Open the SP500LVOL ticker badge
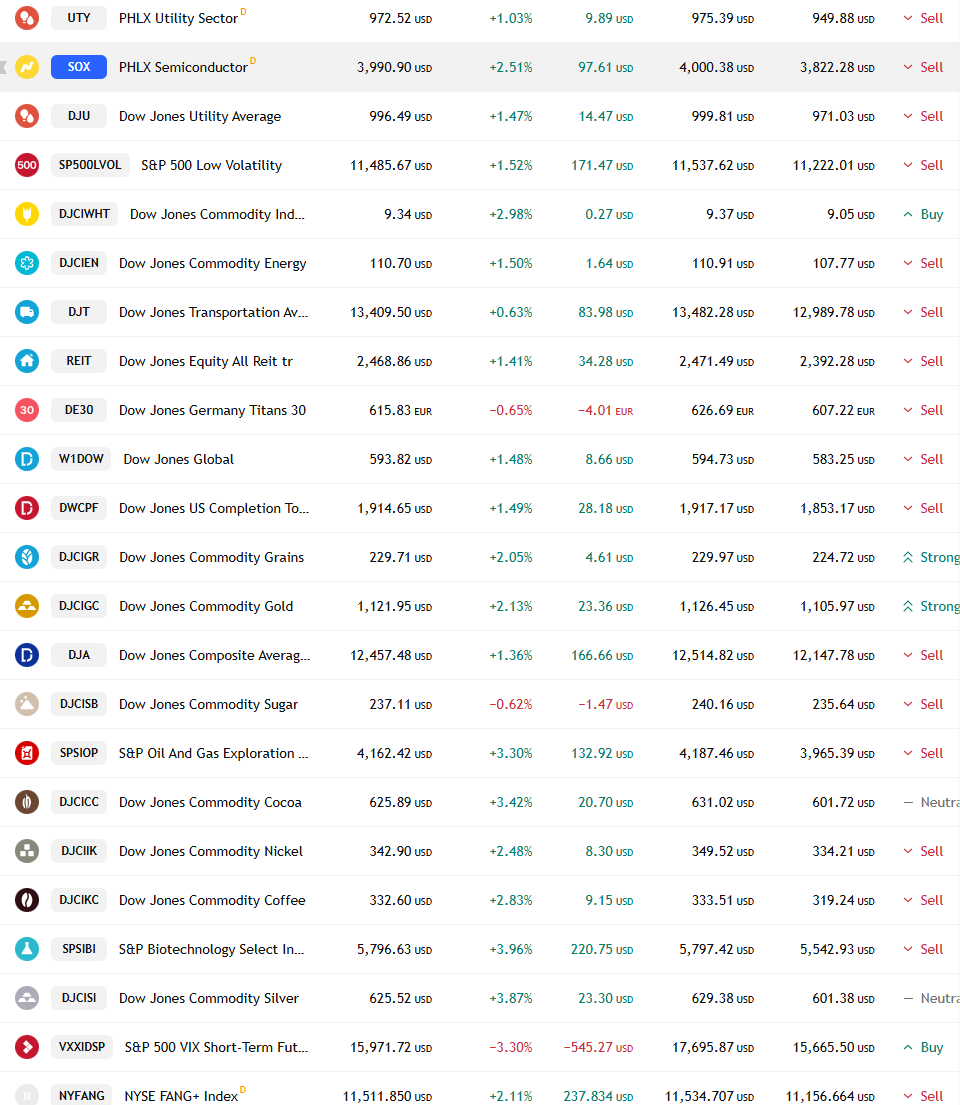Image resolution: width=960 pixels, height=1105 pixels. tap(90, 165)
